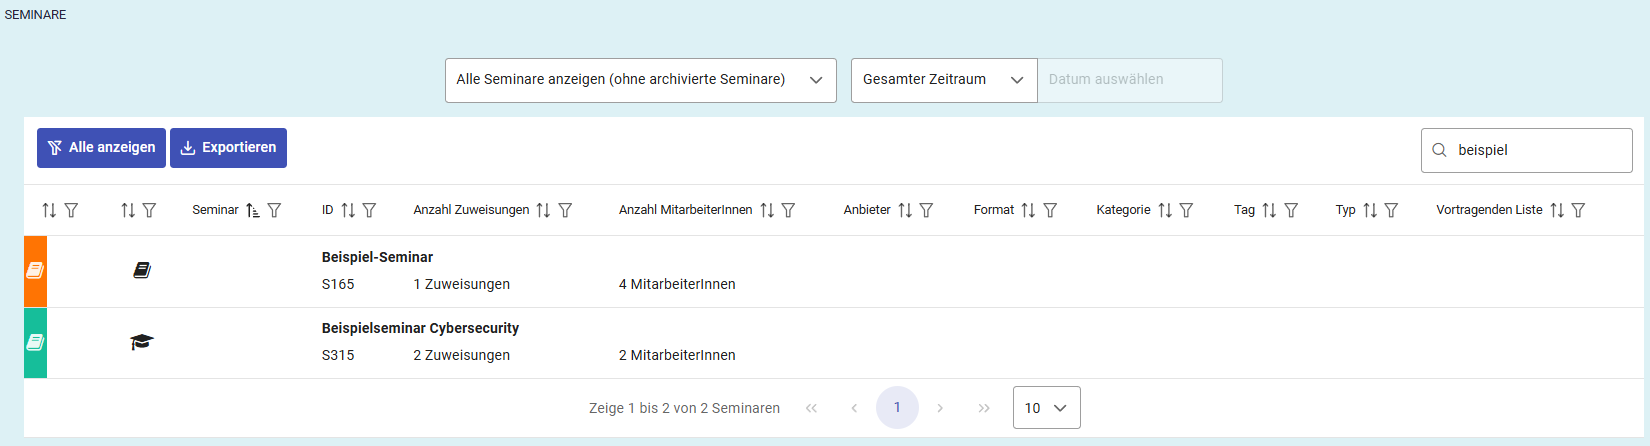Click the Alle anzeigen button
The image size is (1650, 446).
click(101, 148)
